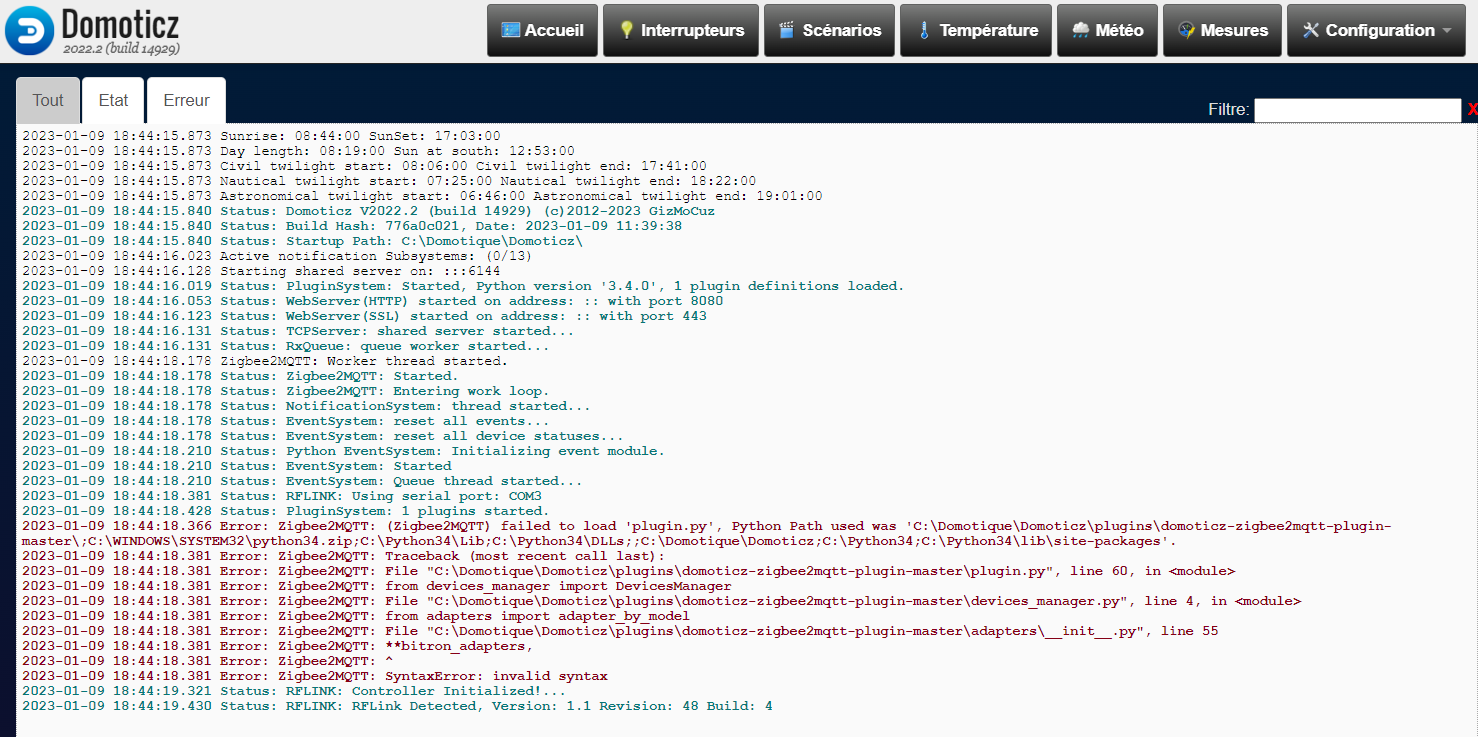
Task: Click the 'RxQueue: queue worker started...' line
Action: tap(285, 346)
